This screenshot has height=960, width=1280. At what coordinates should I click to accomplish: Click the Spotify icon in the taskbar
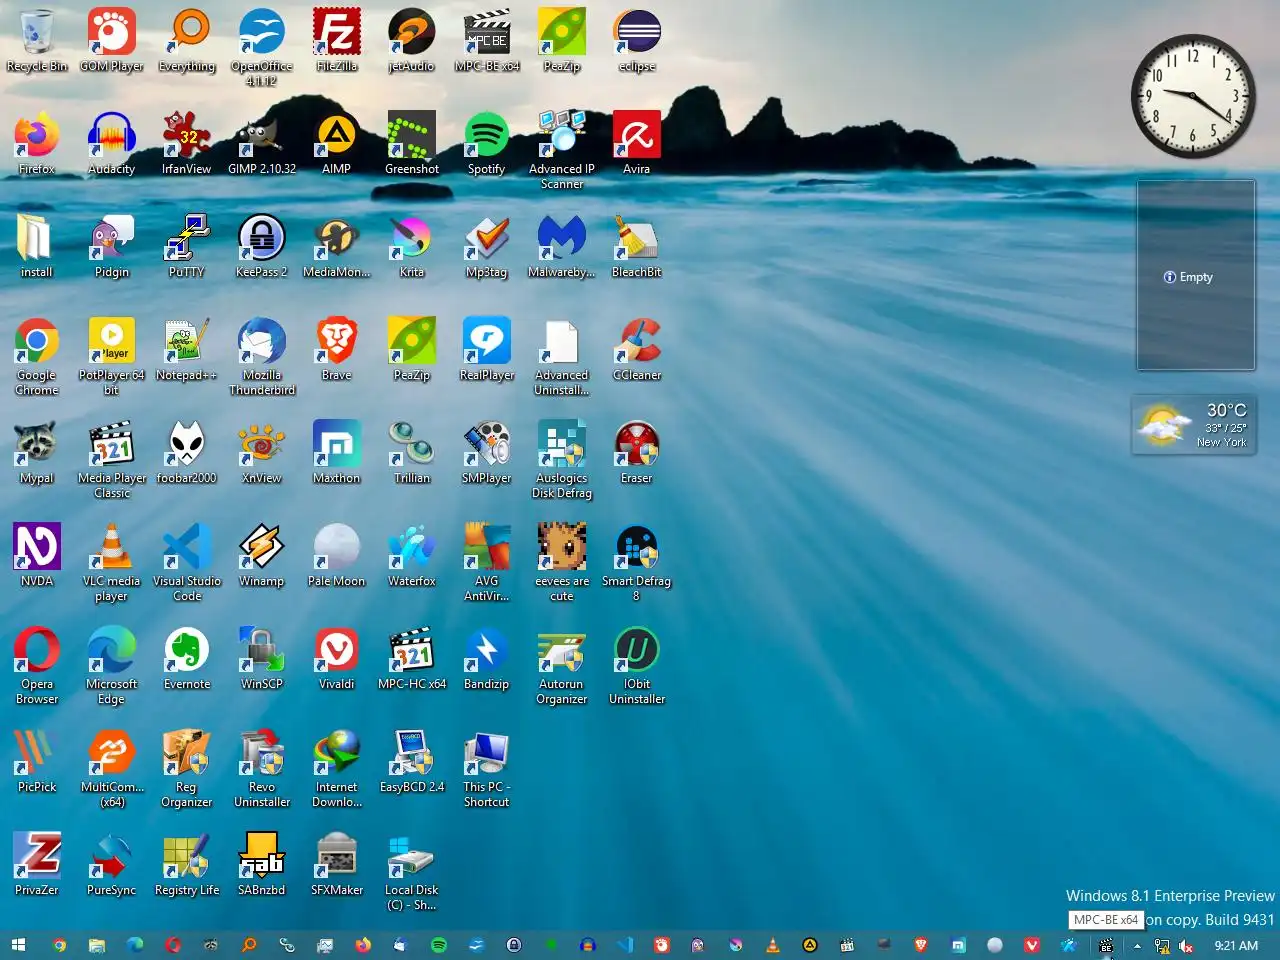(439, 945)
